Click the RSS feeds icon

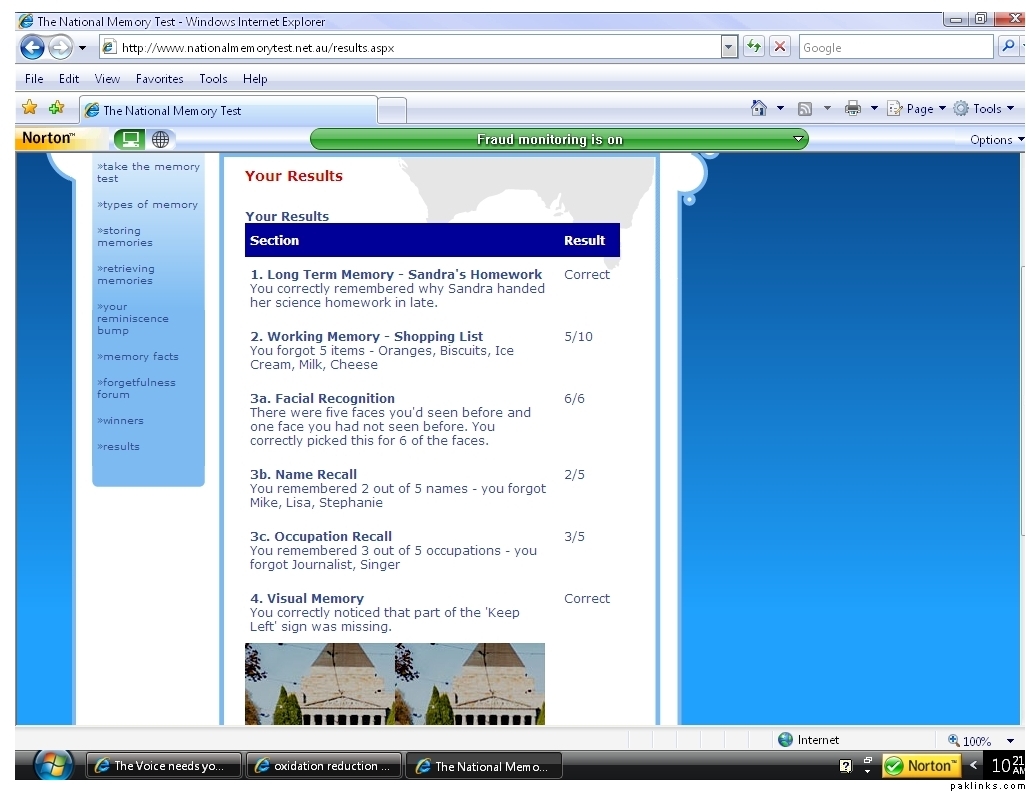(x=804, y=109)
